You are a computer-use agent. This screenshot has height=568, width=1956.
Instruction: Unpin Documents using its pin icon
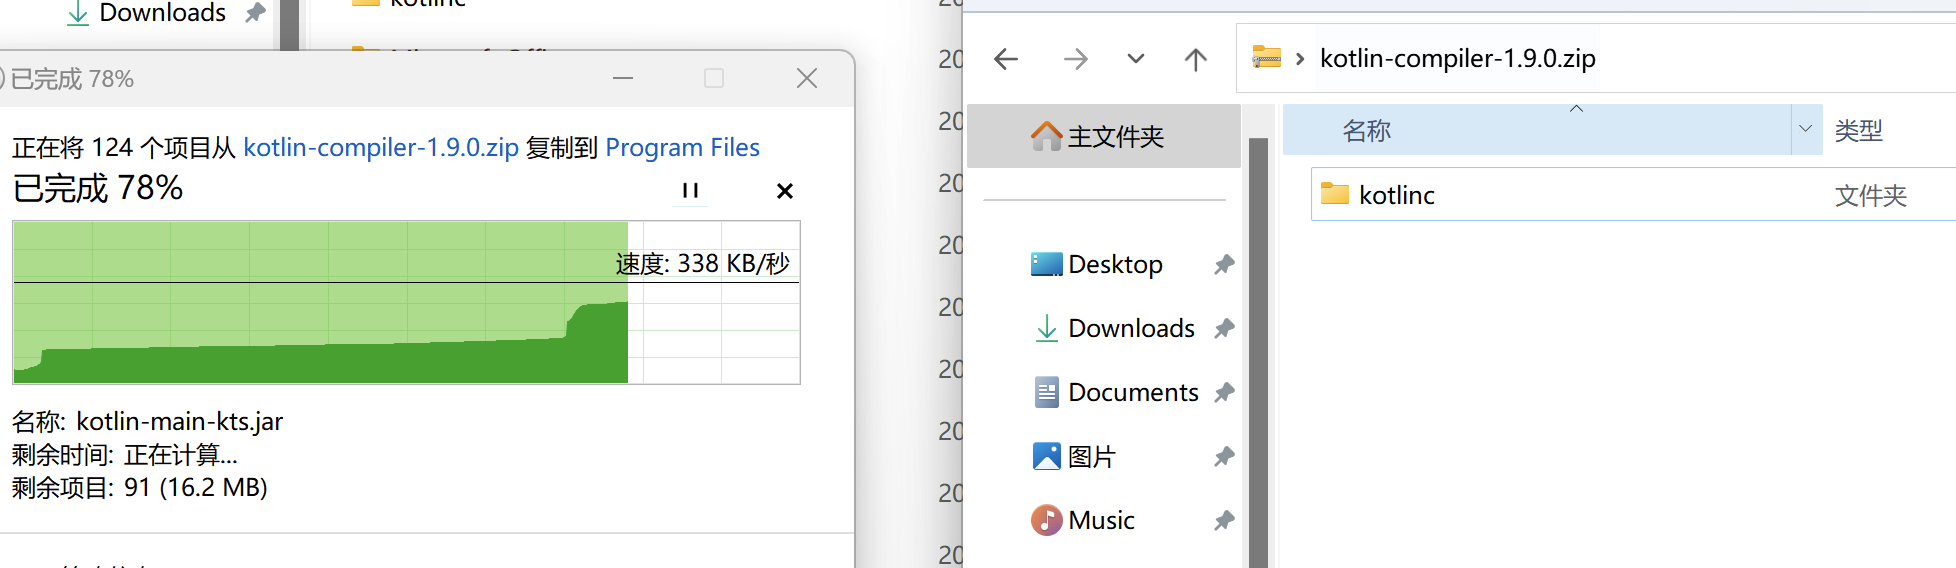1224,393
